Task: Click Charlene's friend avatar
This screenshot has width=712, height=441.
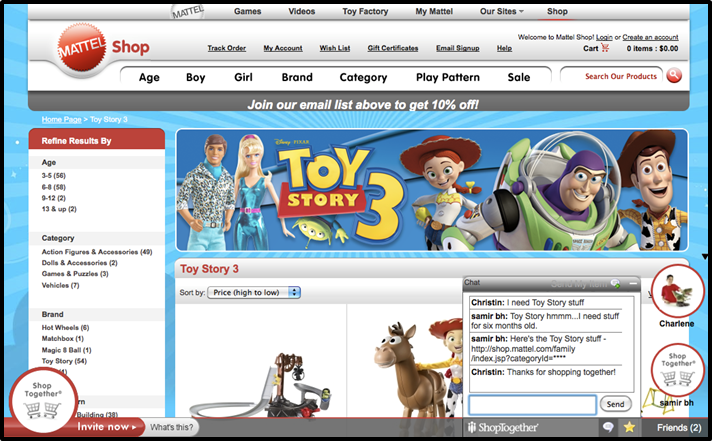Action: click(677, 291)
